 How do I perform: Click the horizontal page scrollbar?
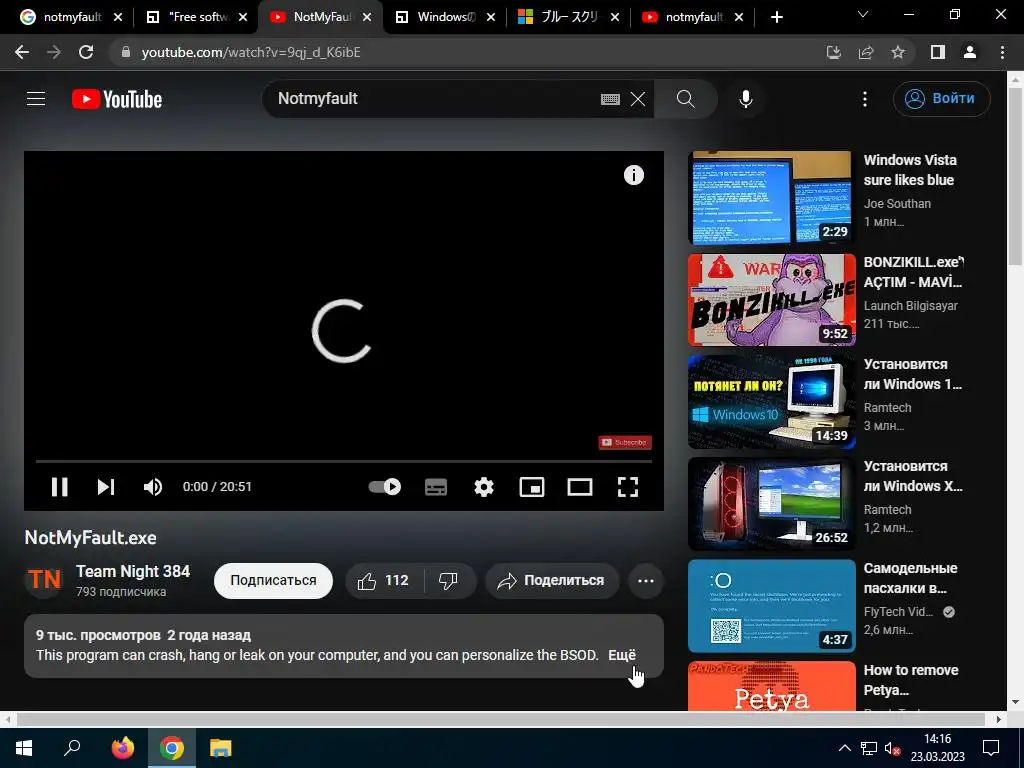[x=503, y=719]
